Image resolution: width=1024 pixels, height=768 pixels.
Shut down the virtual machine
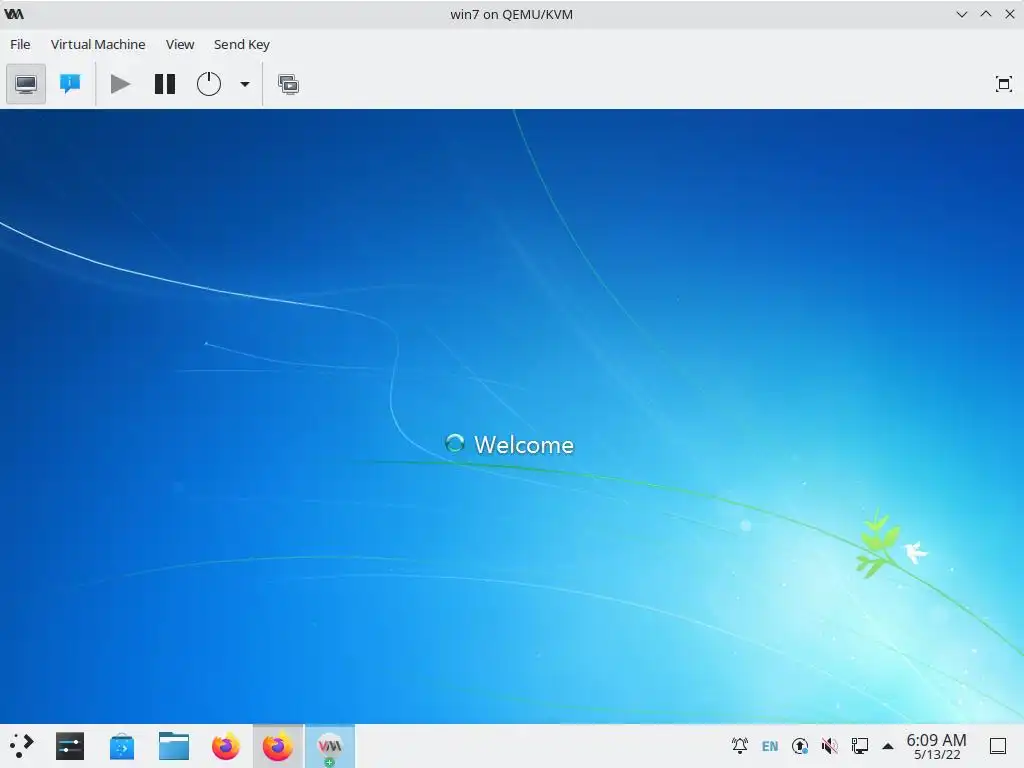pos(209,84)
